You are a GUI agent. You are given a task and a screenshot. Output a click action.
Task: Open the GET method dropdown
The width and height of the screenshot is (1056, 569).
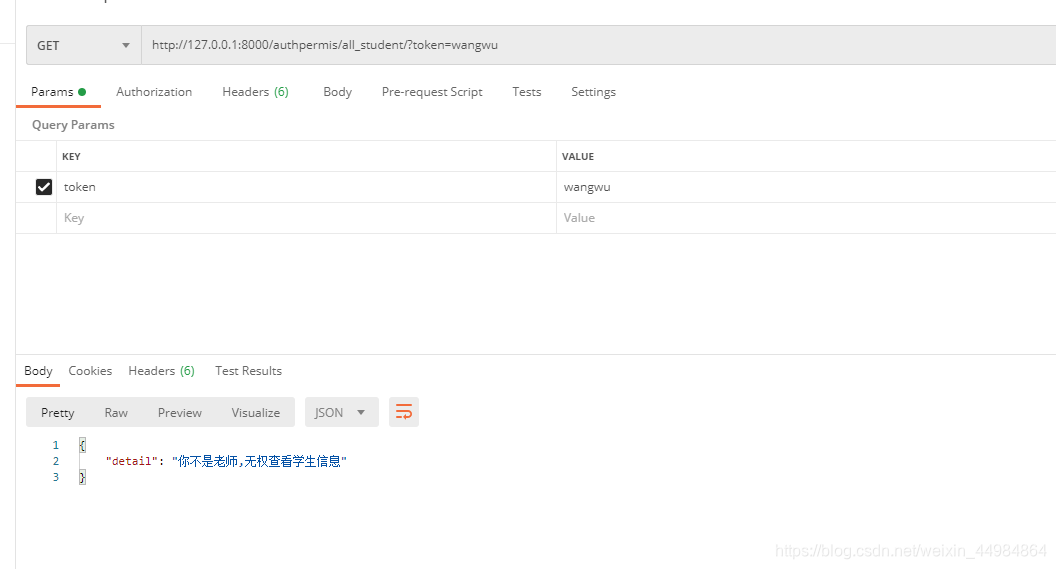(84, 45)
